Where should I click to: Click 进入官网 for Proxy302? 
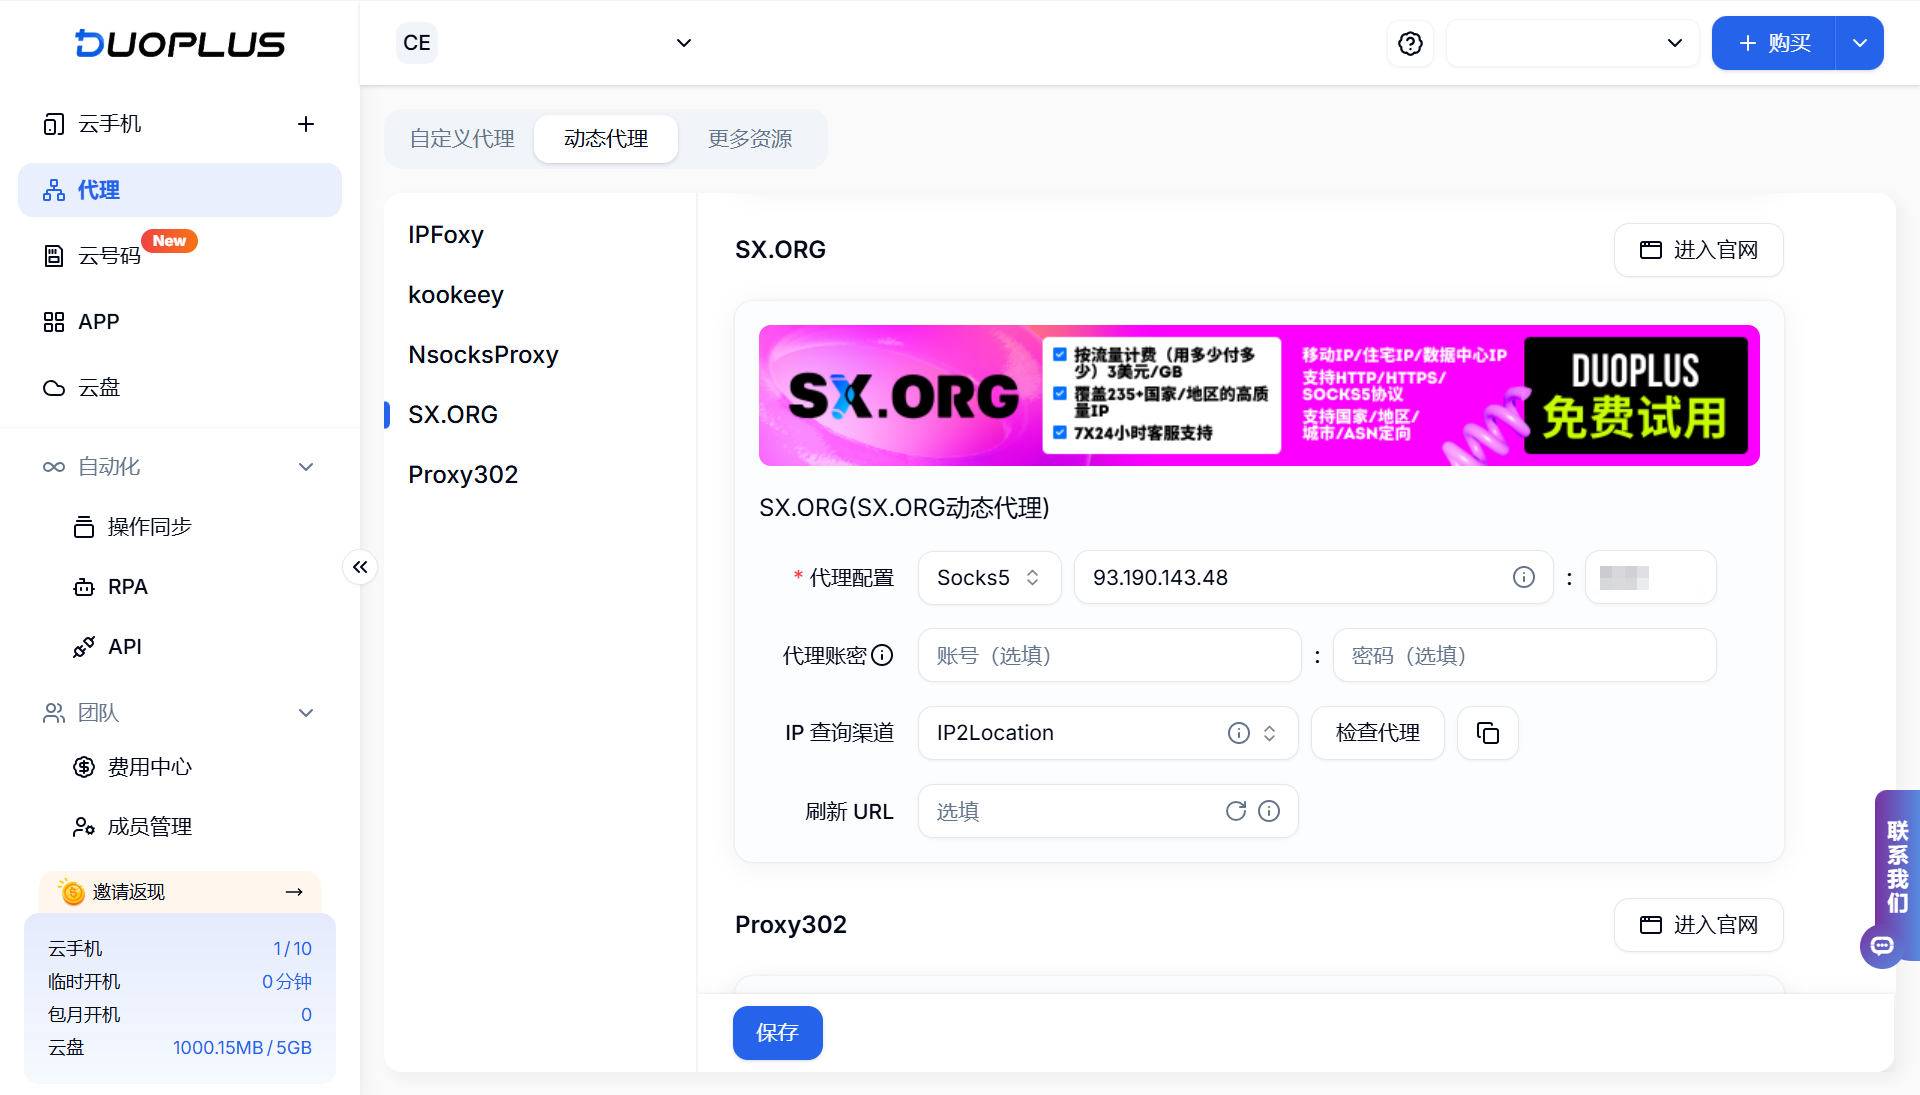click(x=1698, y=925)
